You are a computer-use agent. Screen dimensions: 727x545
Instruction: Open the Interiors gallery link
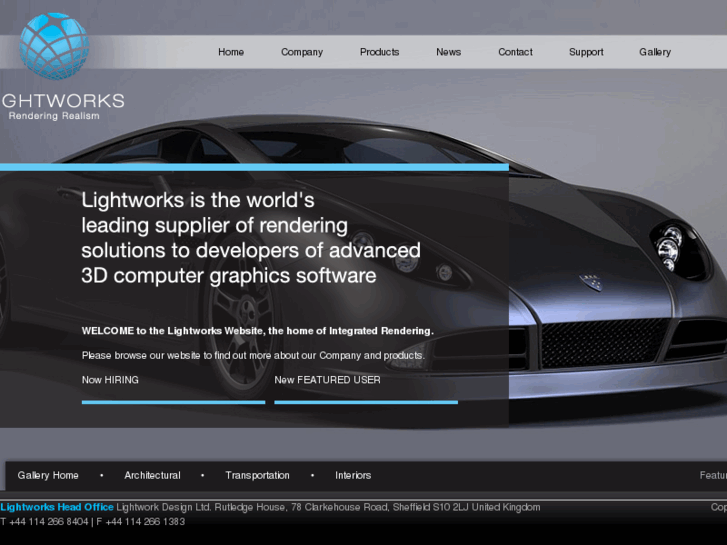click(353, 475)
